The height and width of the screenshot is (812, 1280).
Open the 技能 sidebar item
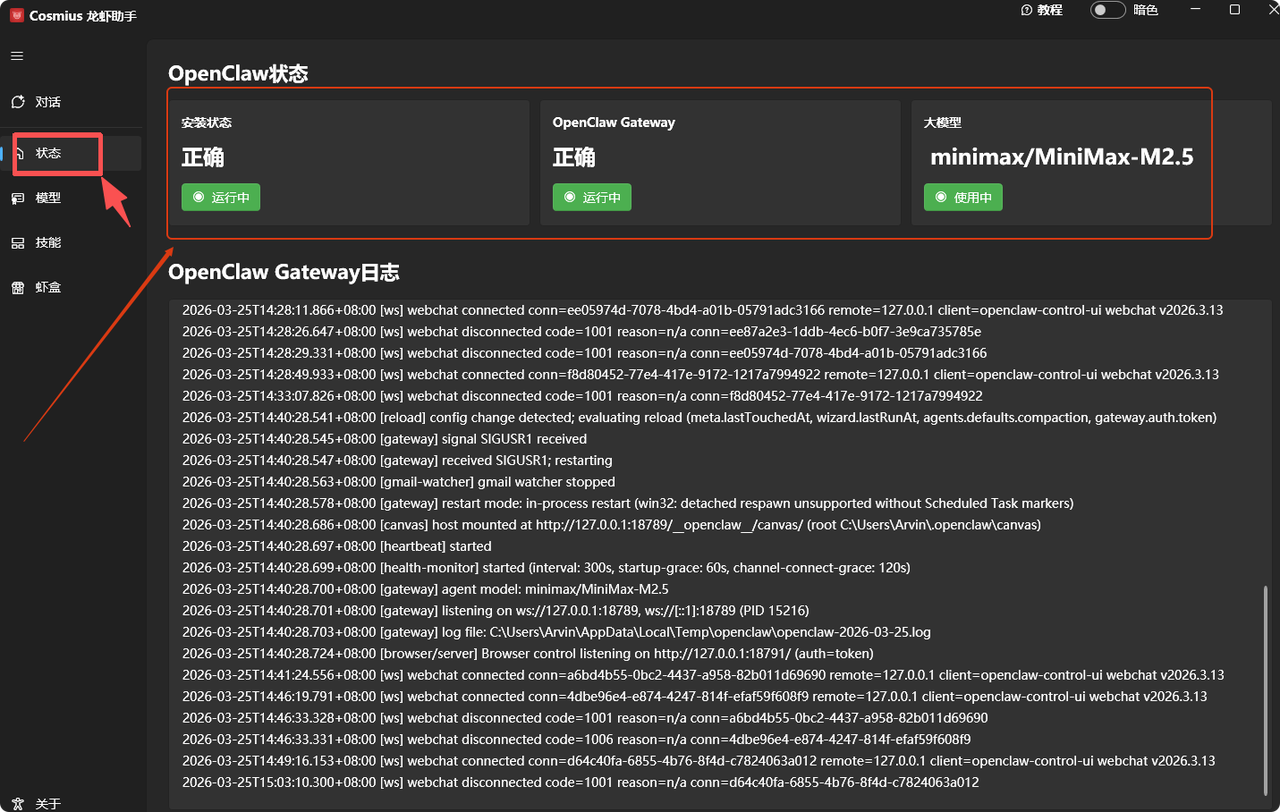pyautogui.click(x=71, y=243)
